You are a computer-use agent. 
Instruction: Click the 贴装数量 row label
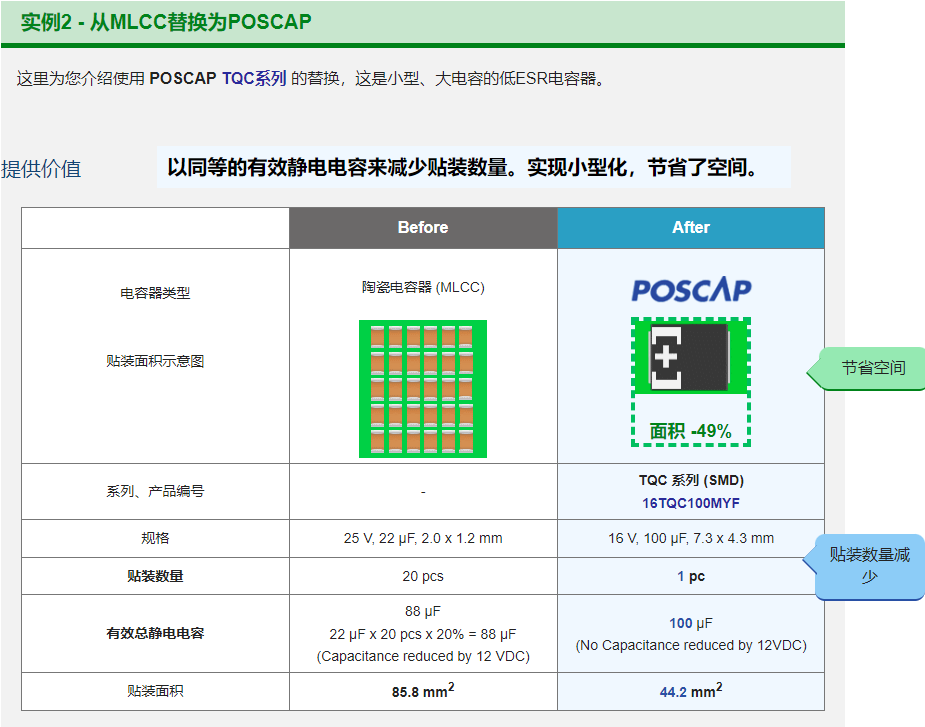[x=155, y=576]
